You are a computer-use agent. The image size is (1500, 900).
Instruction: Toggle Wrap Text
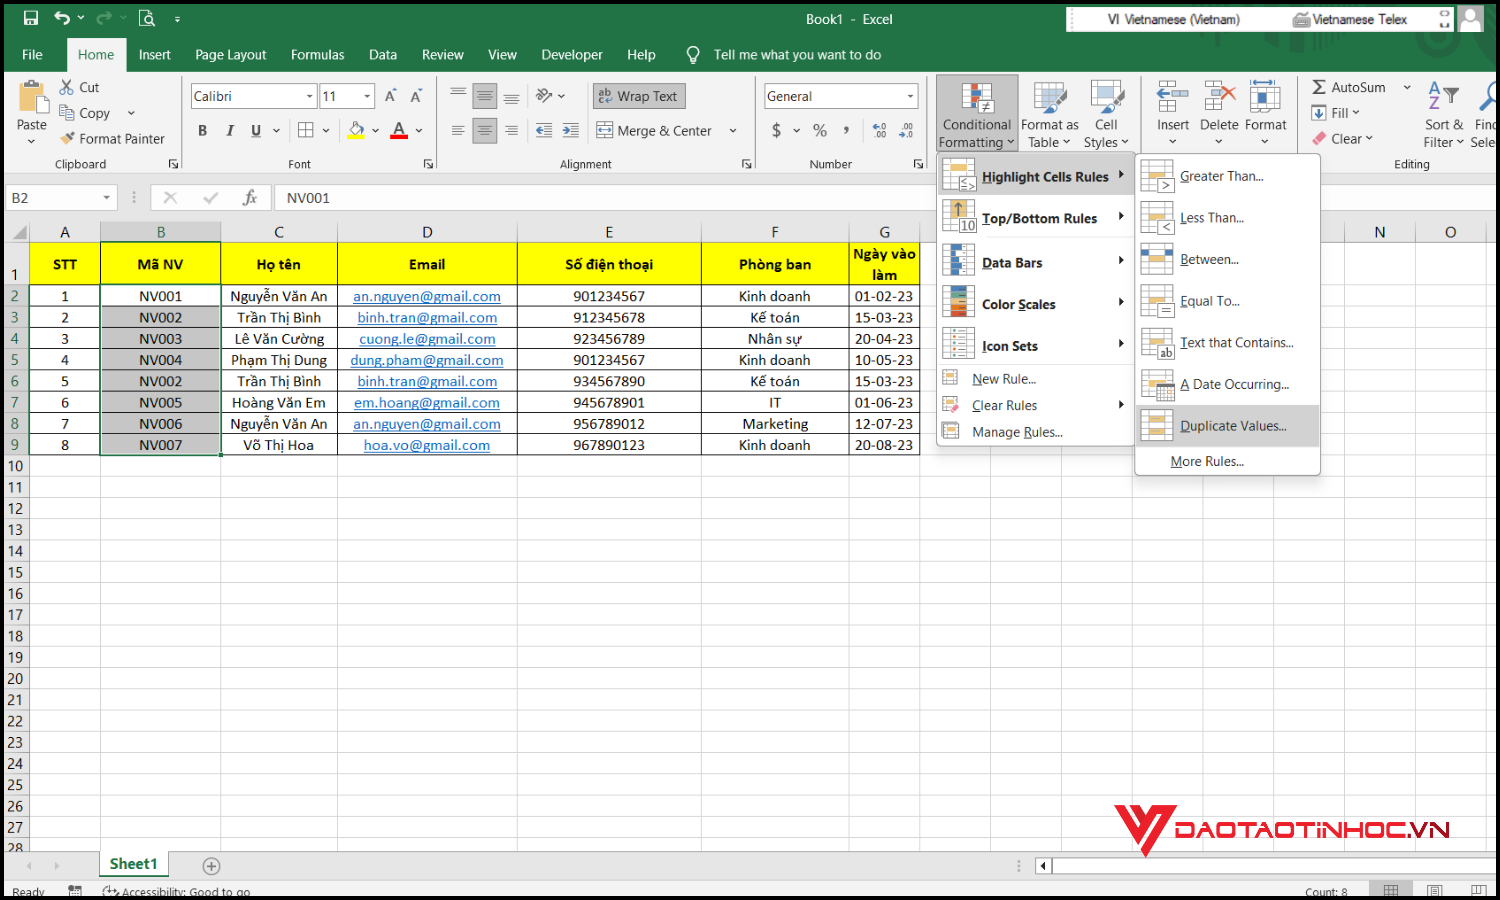(x=639, y=96)
